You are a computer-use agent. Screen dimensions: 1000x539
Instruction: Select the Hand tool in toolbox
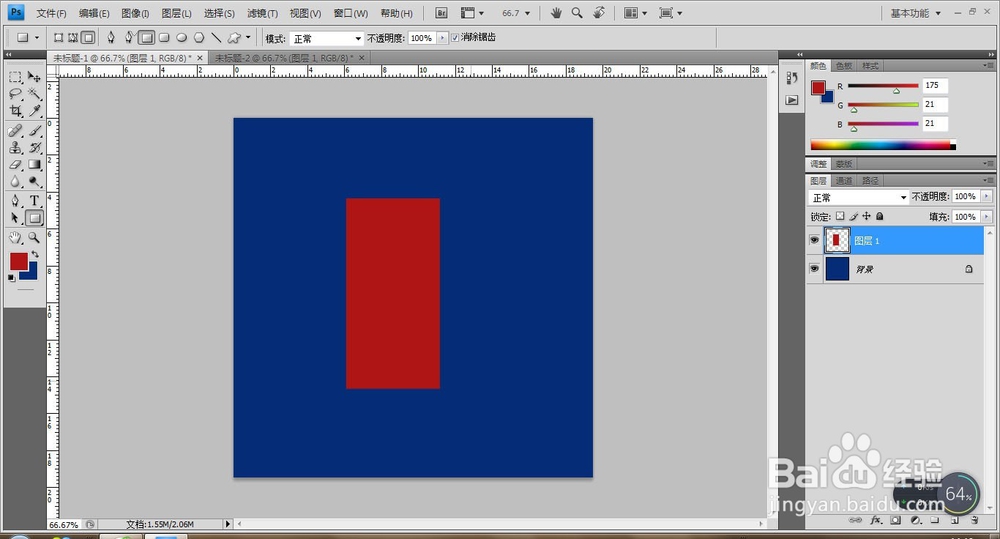tap(15, 238)
